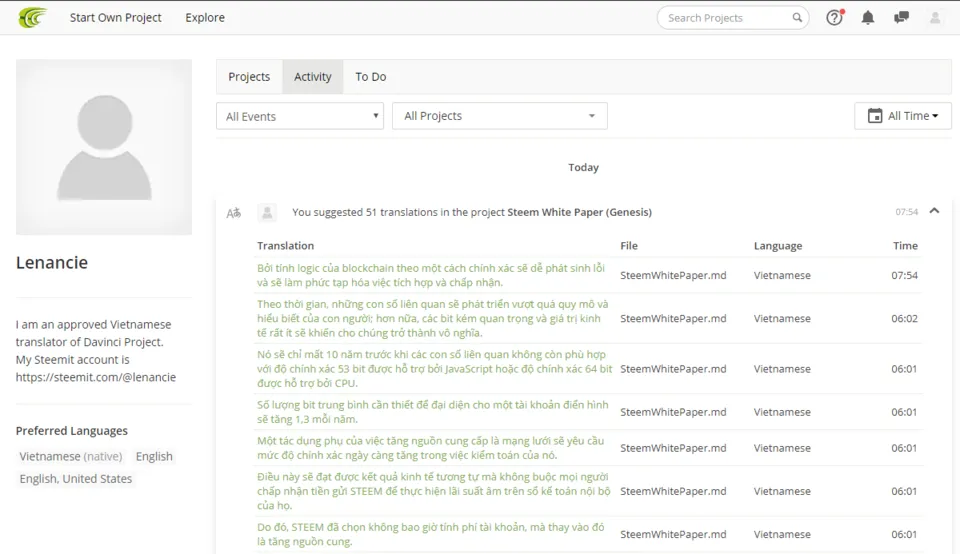Click Start Own Project in navbar
Viewport: 960px width, 554px height.
point(116,18)
